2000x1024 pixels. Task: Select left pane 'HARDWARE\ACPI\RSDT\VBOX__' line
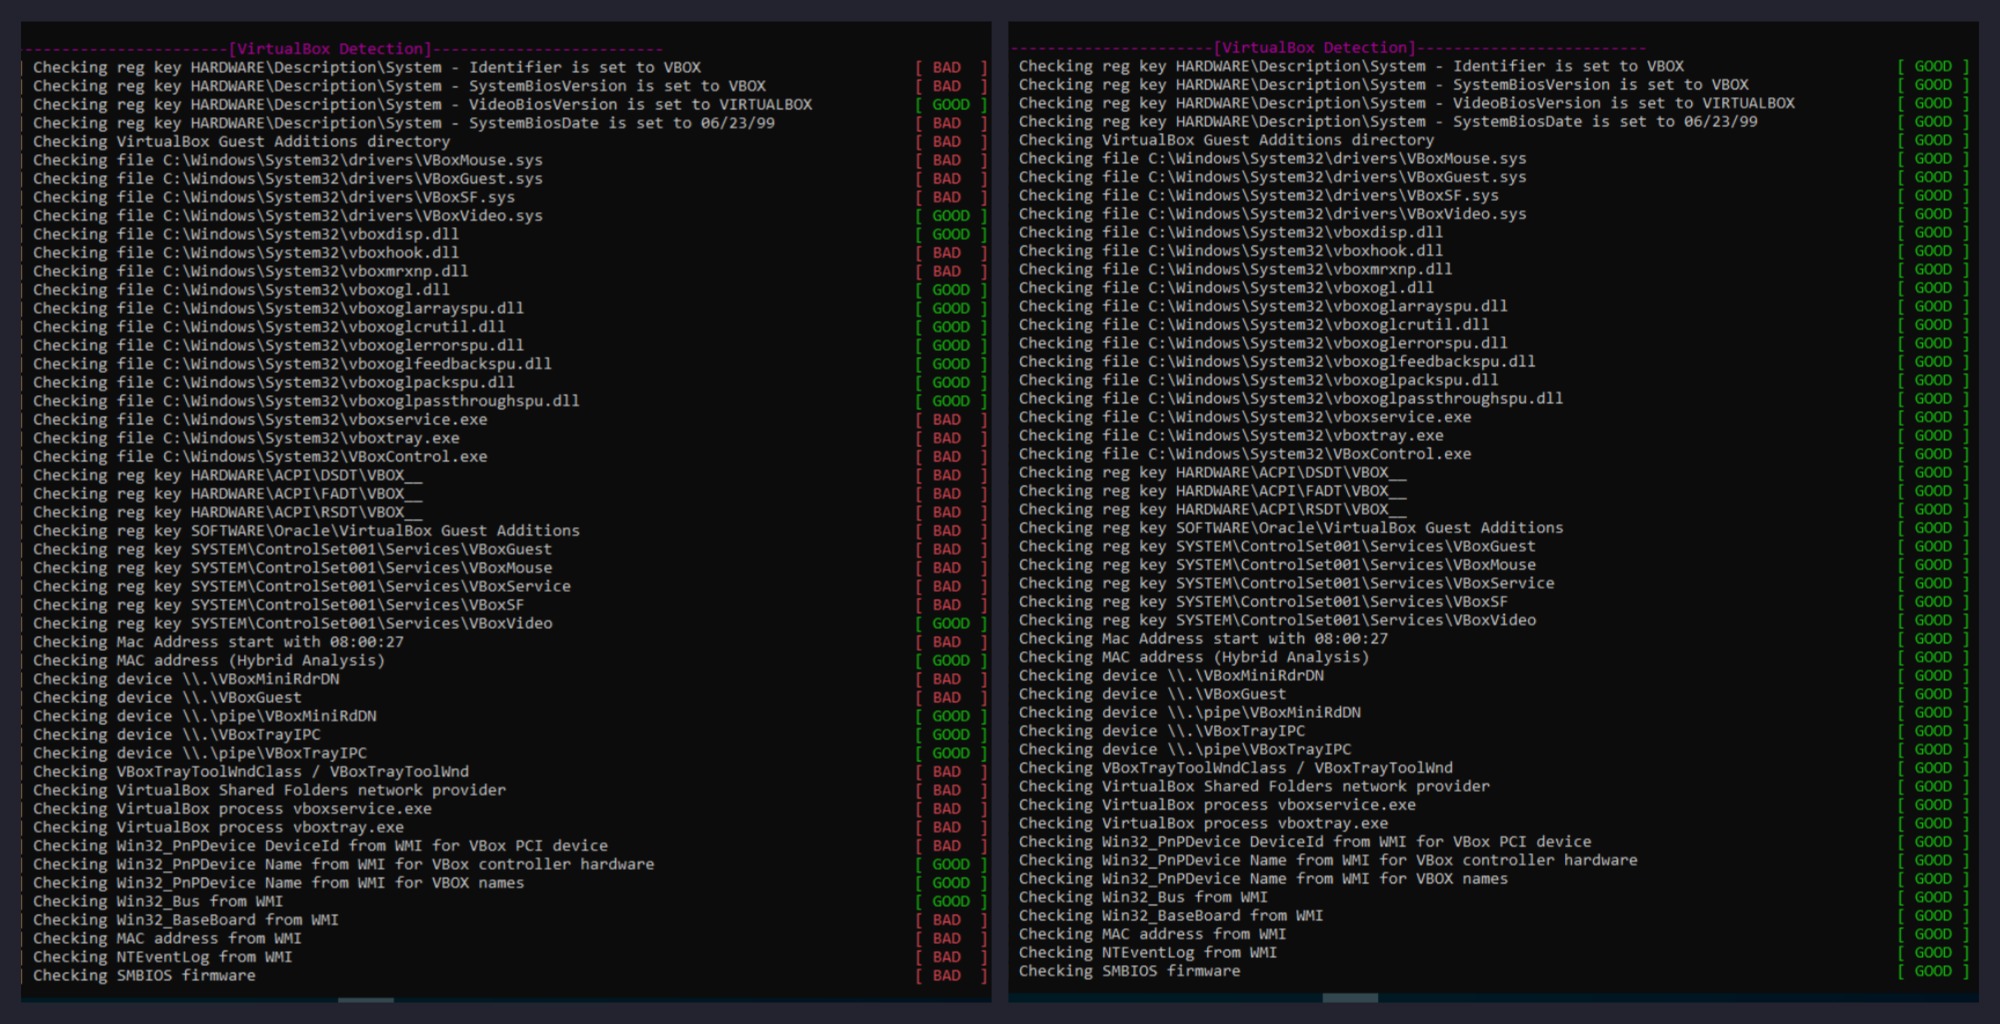pos(228,512)
